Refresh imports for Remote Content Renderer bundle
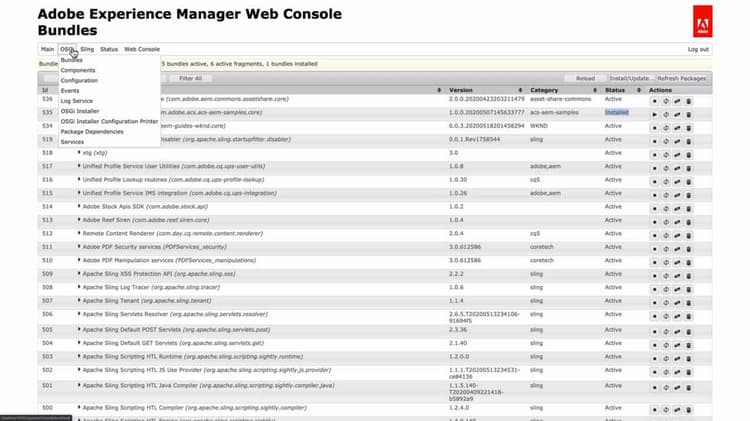The height and width of the screenshot is (421, 750). [x=666, y=235]
